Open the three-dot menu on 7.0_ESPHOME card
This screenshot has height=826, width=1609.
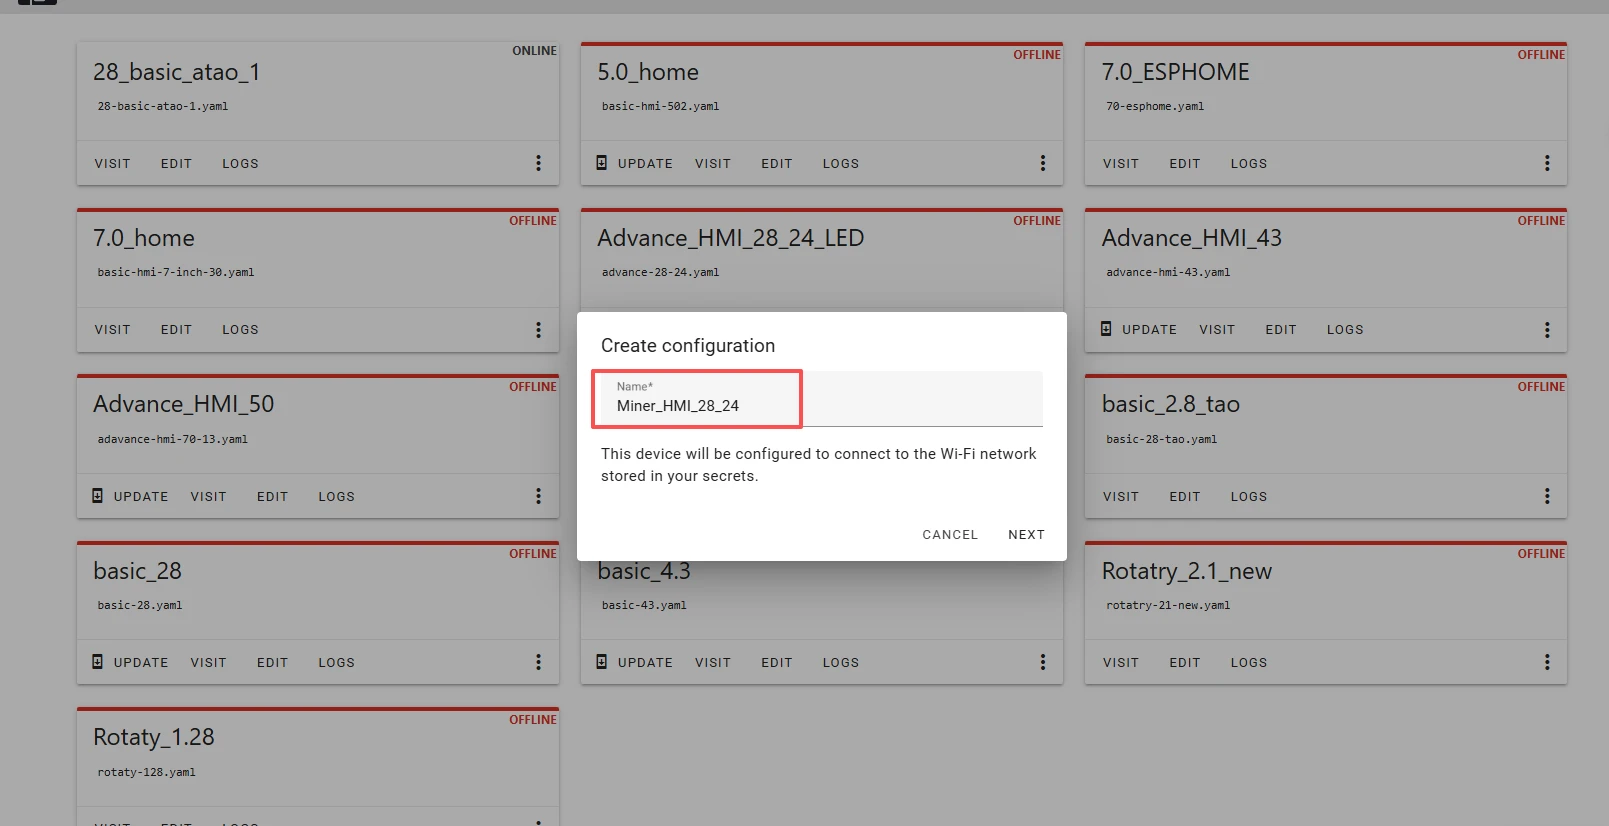click(x=1546, y=163)
